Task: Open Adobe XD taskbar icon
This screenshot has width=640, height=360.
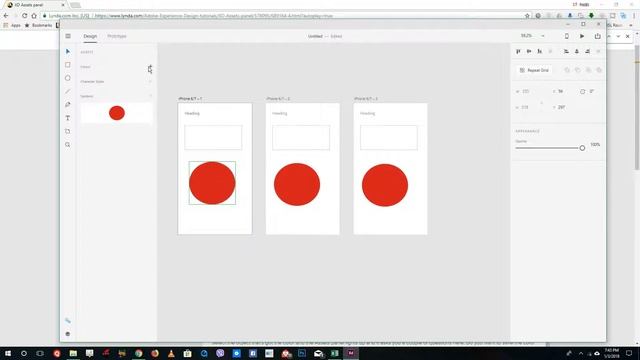Action: tap(351, 353)
